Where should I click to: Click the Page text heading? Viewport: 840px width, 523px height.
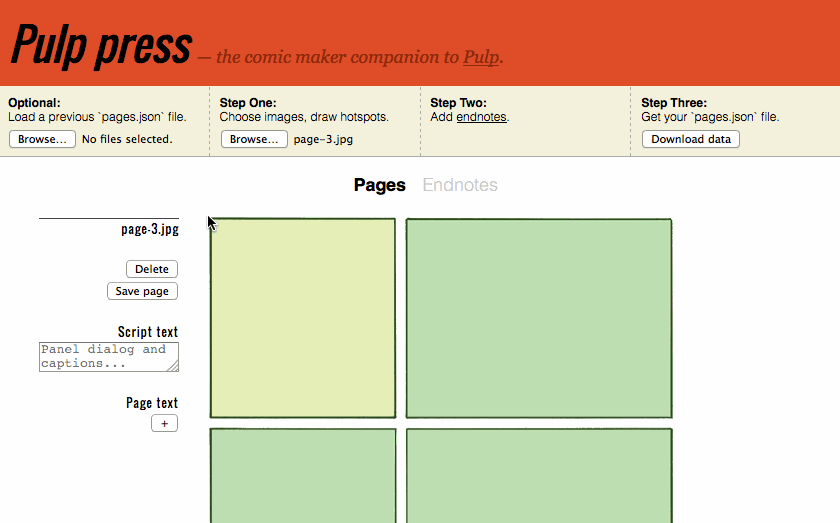pyautogui.click(x=152, y=403)
